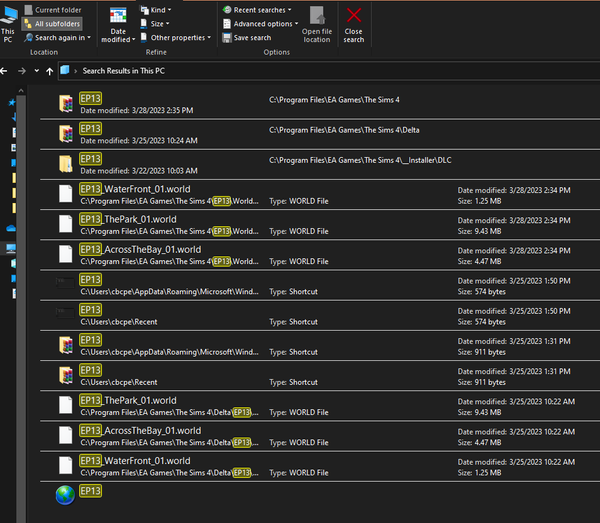Click the red Close search X
This screenshot has width=600, height=523.
(x=354, y=15)
